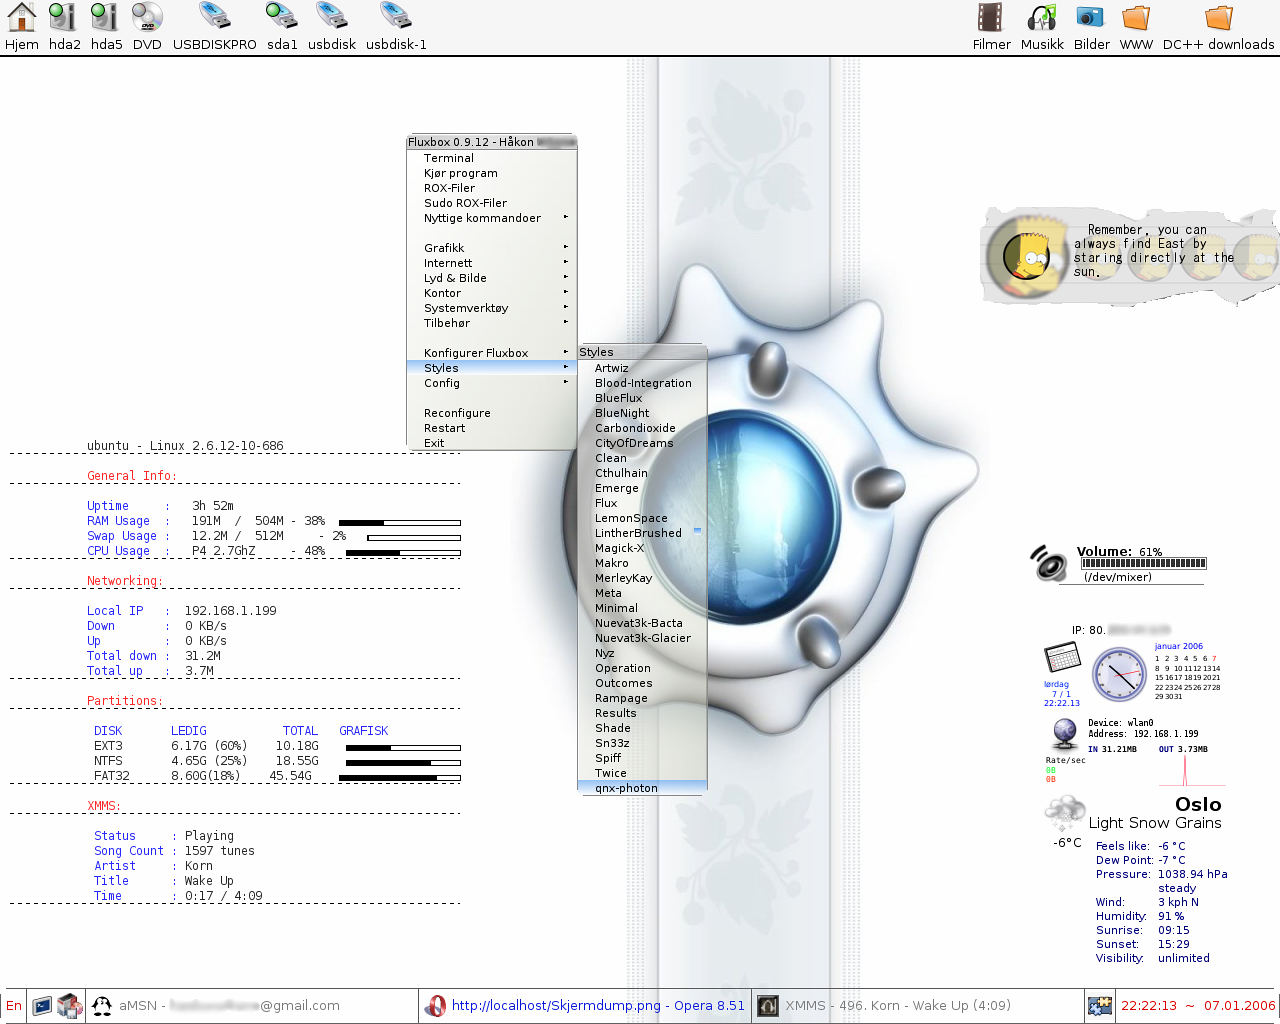
Task: Click the RAM Usage bar
Action: [400, 522]
